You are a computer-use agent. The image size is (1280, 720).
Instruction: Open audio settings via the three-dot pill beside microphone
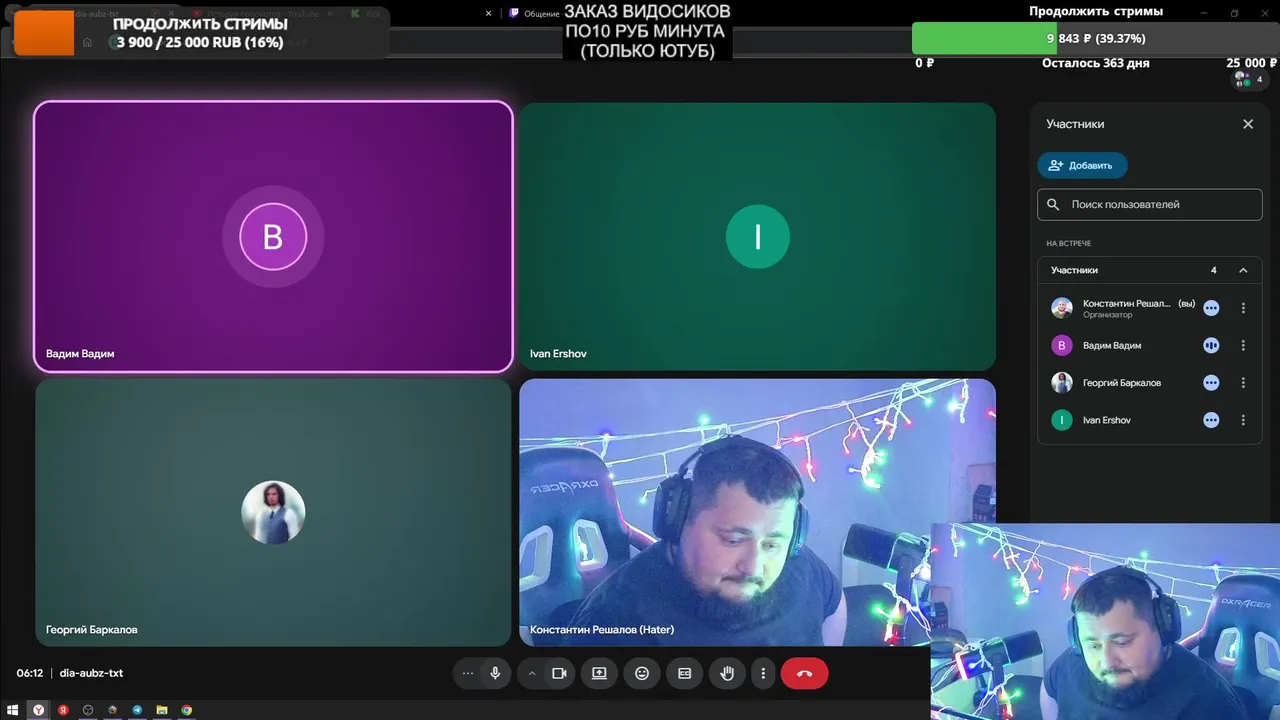point(467,673)
